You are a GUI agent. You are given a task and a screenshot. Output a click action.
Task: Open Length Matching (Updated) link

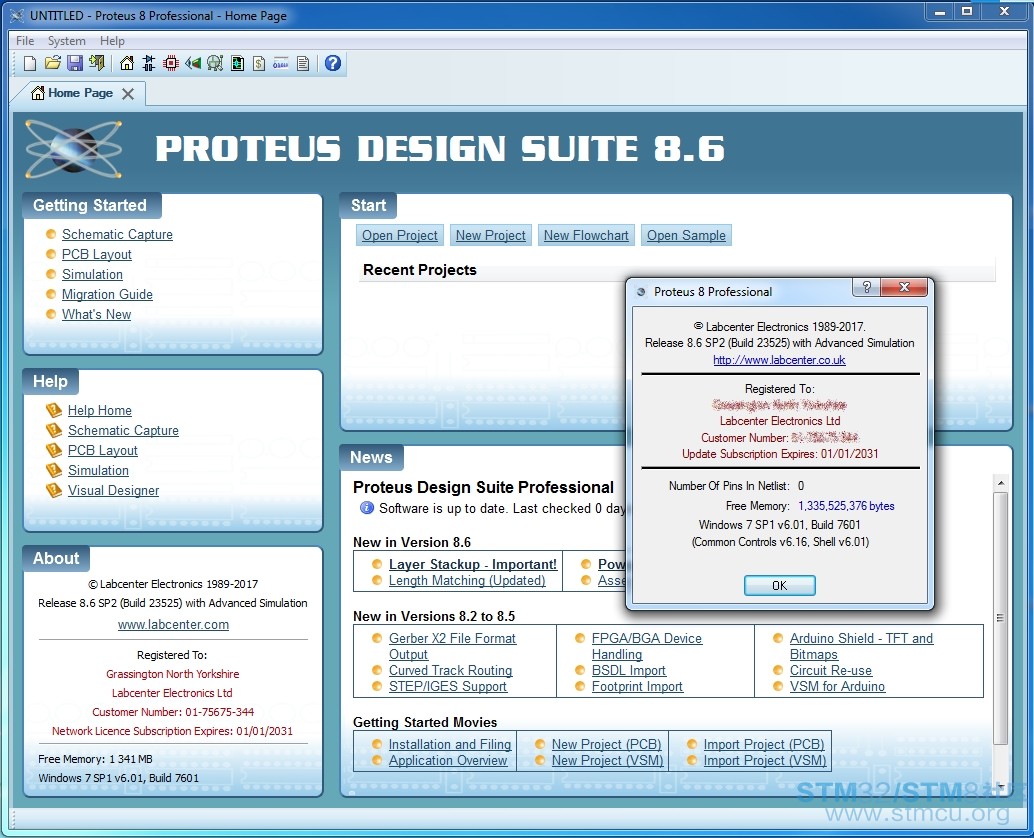click(x=467, y=581)
